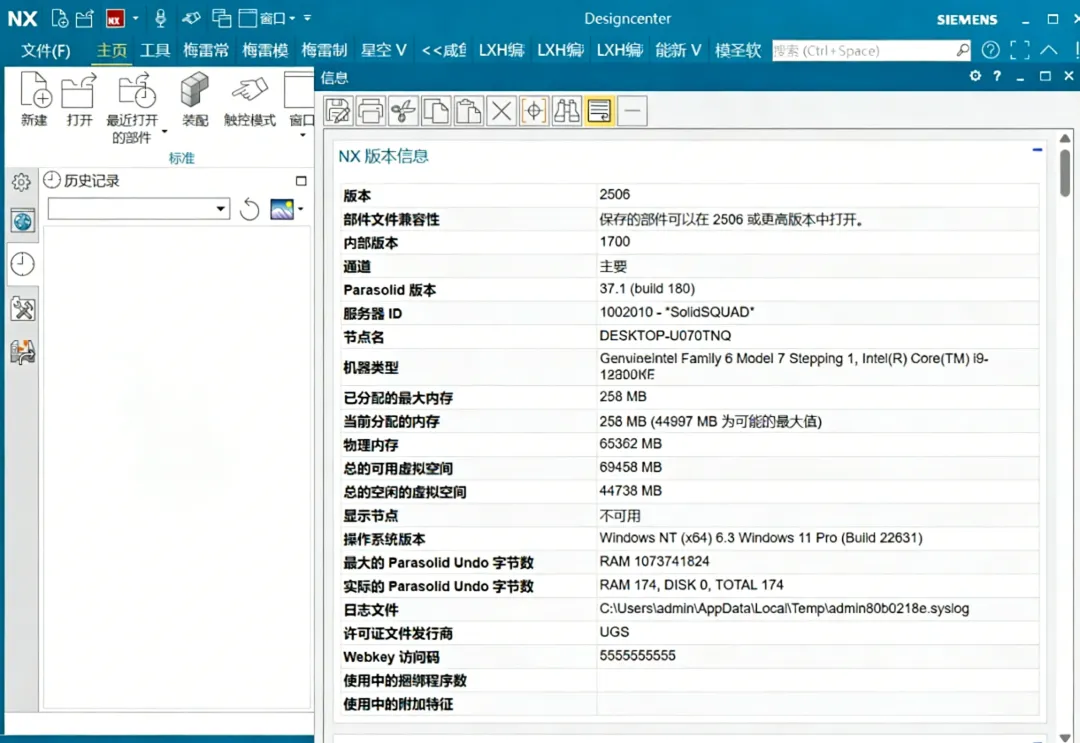Click the 版本 value 2506

click(614, 194)
